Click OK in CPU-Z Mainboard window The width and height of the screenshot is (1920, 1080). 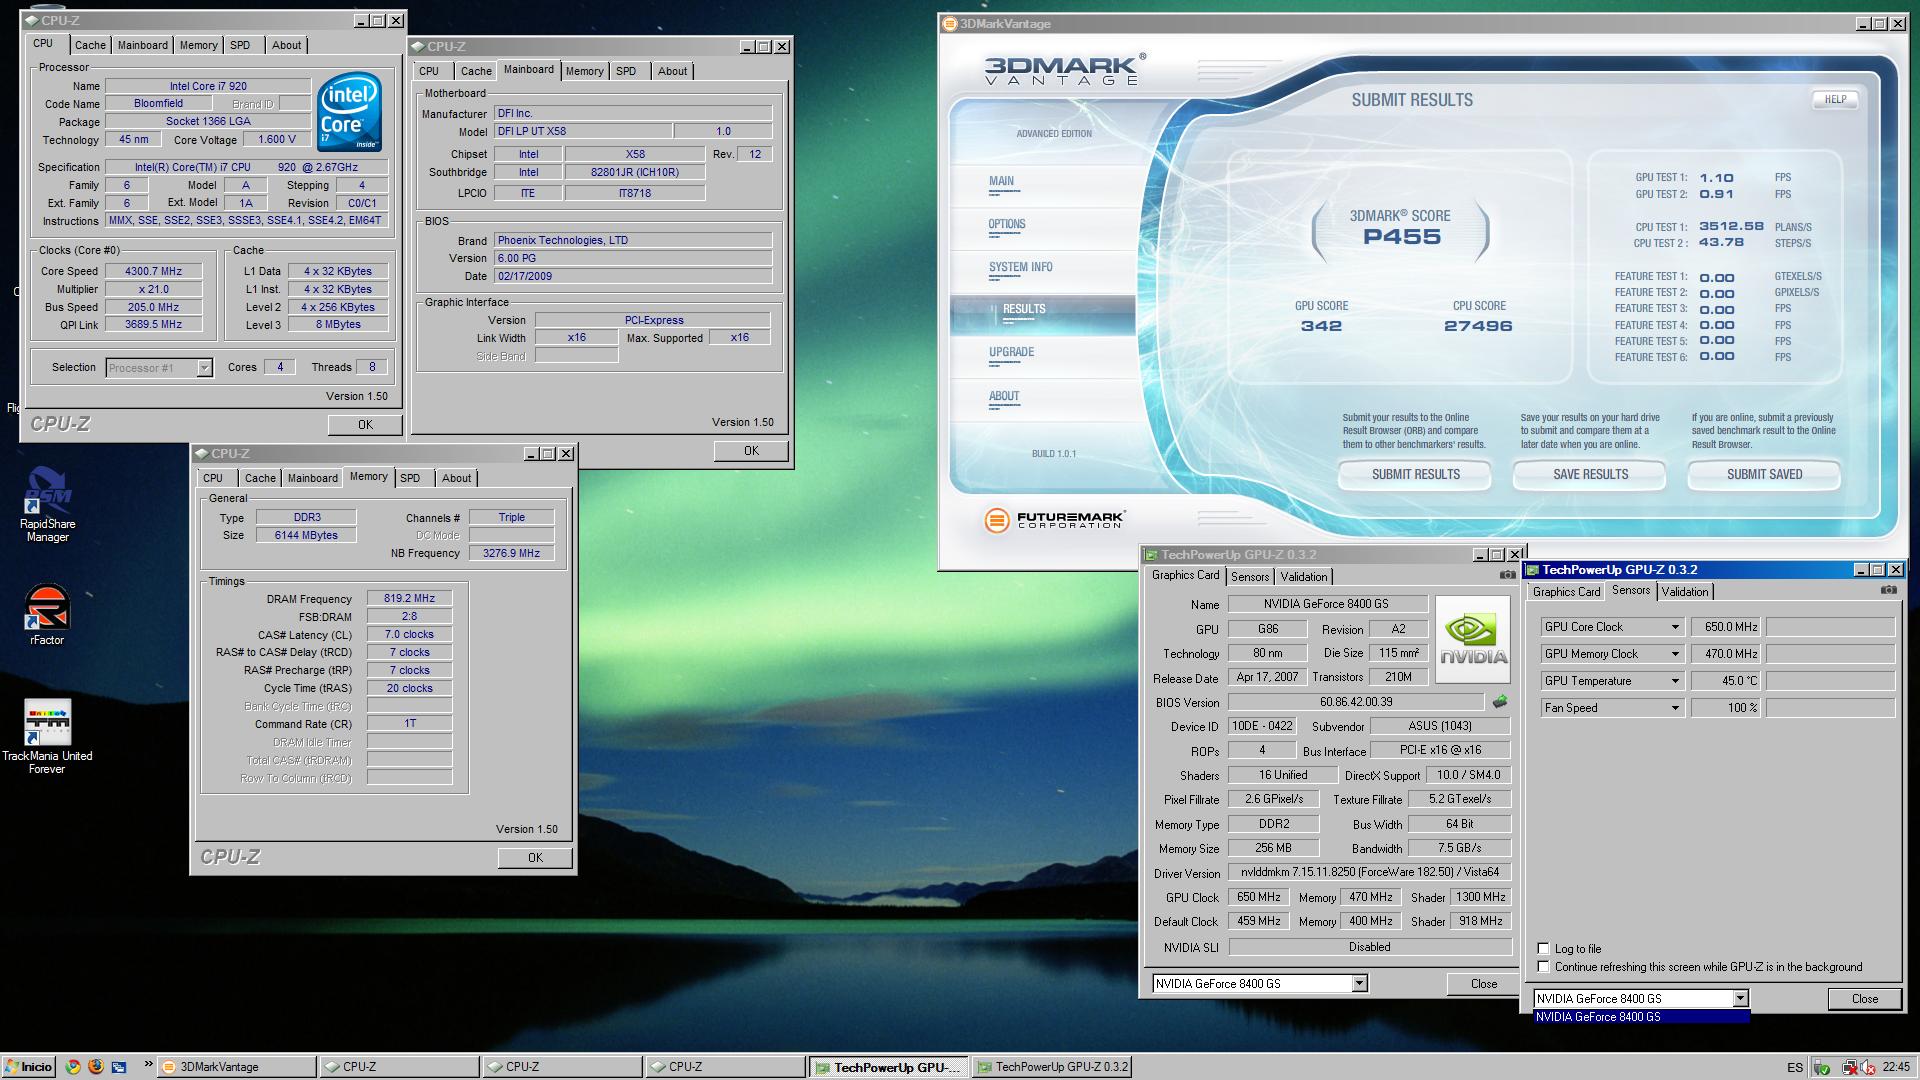(x=751, y=451)
